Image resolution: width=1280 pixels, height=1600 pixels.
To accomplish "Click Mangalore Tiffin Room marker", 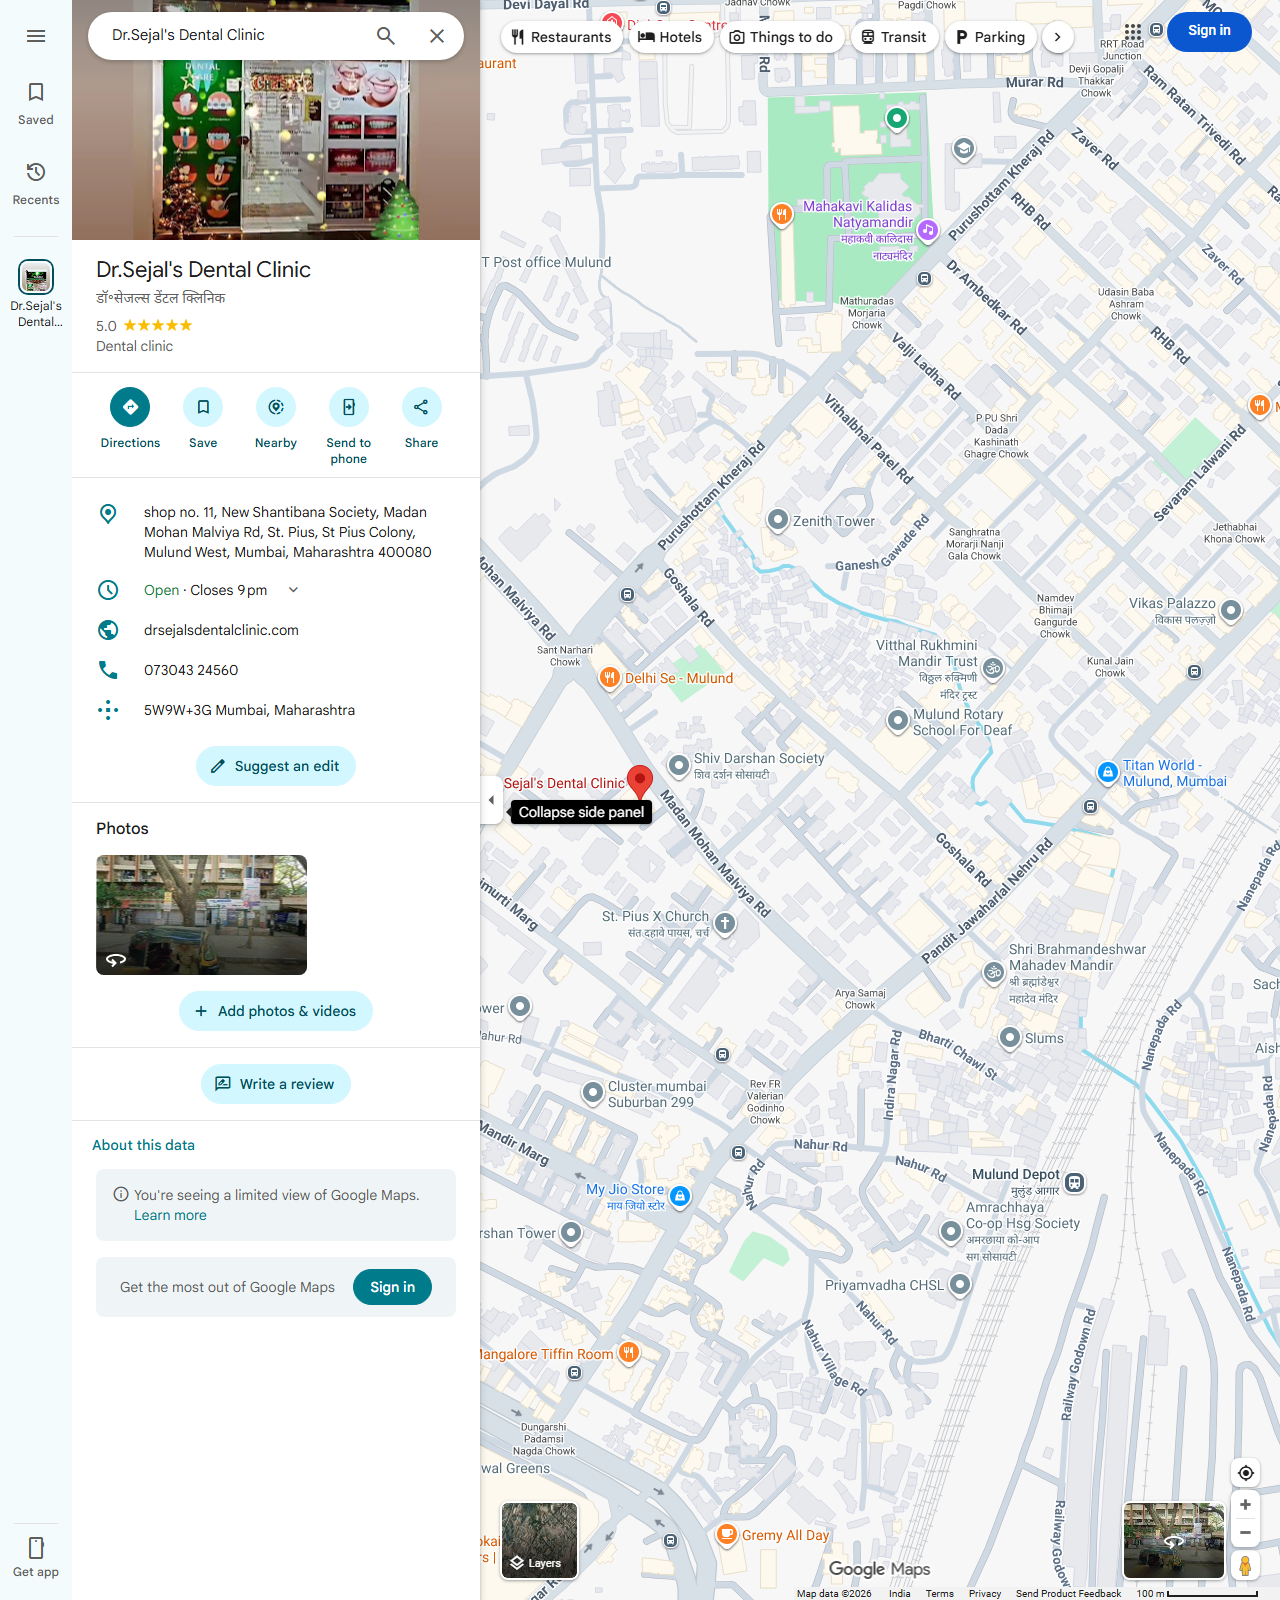I will click(628, 1353).
